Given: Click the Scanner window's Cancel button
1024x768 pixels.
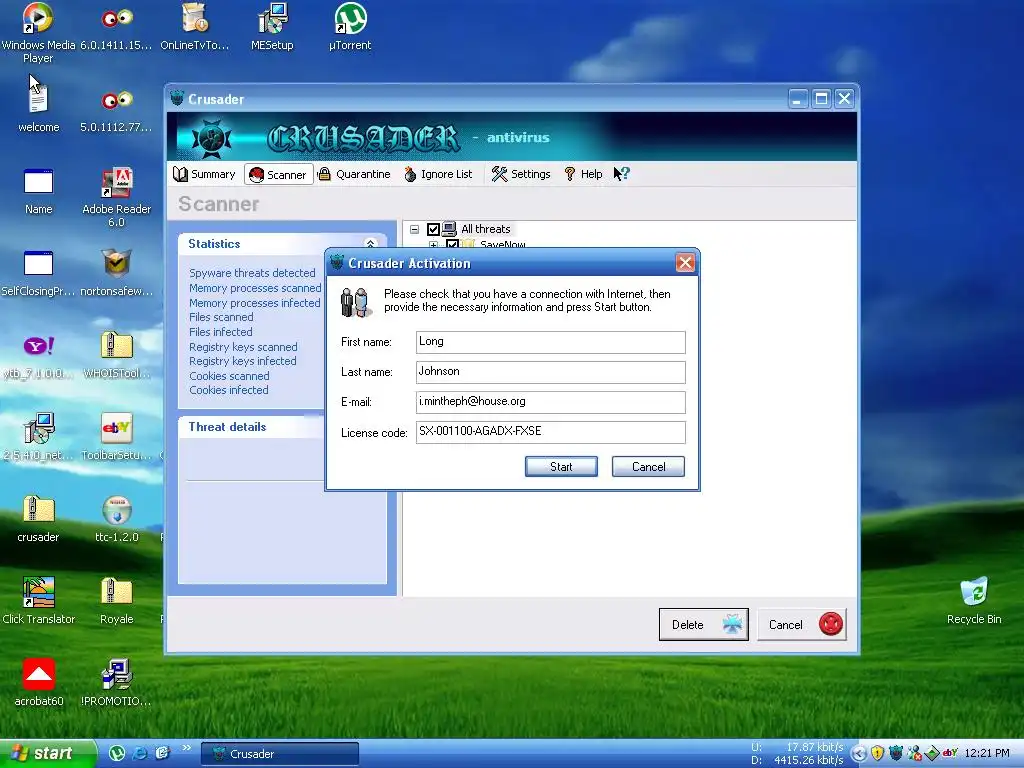Looking at the screenshot, I should [x=802, y=624].
